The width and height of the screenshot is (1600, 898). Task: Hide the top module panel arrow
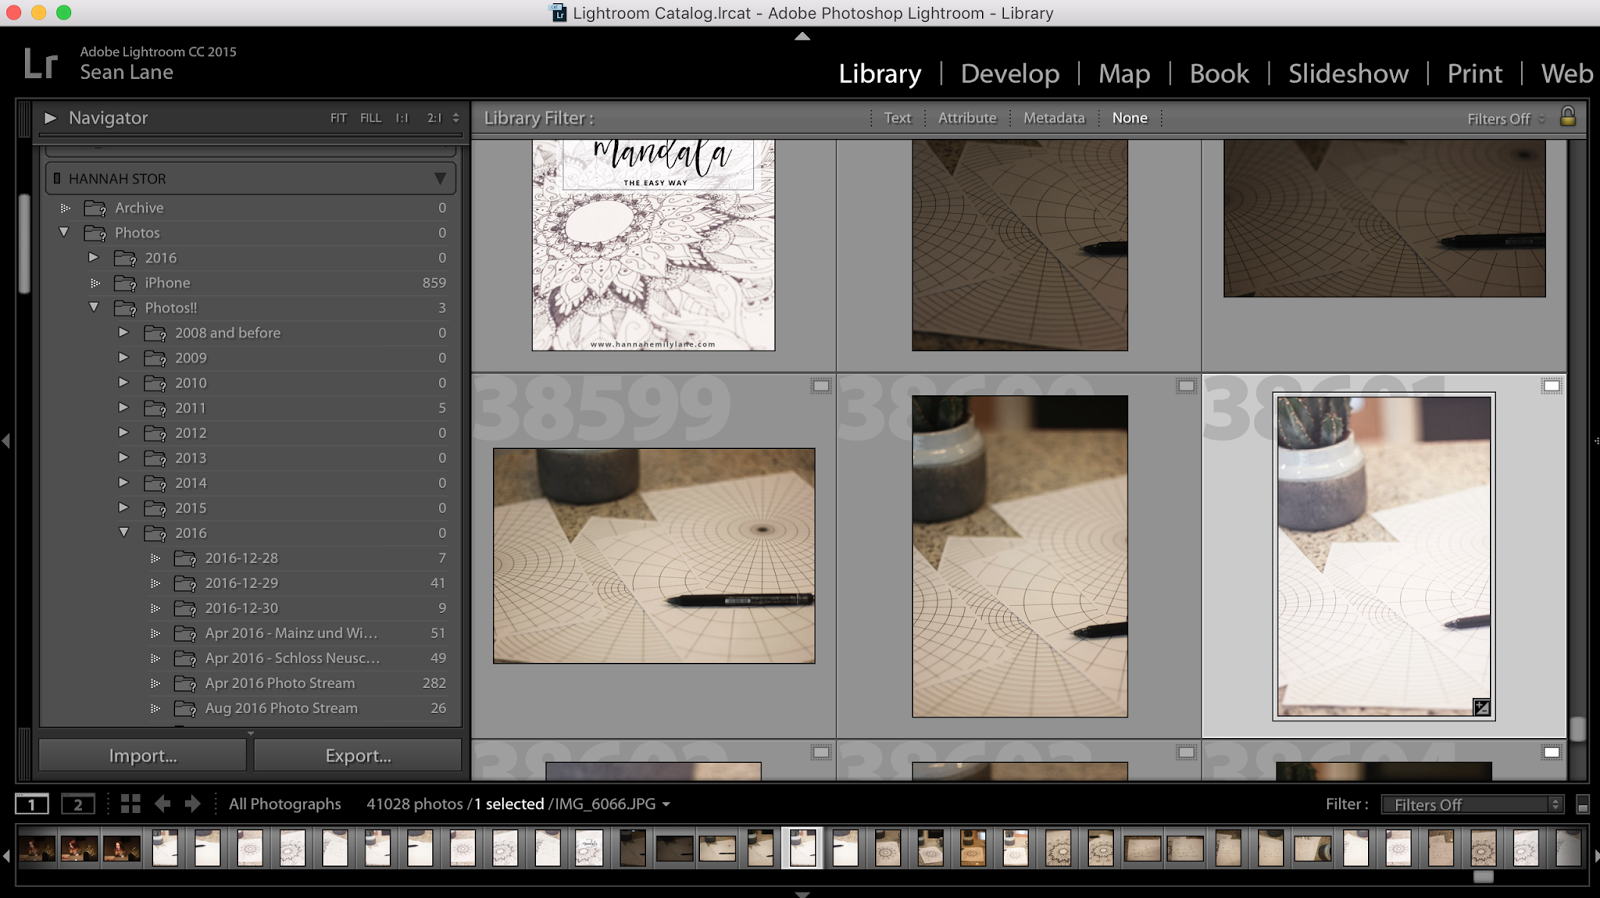point(802,36)
